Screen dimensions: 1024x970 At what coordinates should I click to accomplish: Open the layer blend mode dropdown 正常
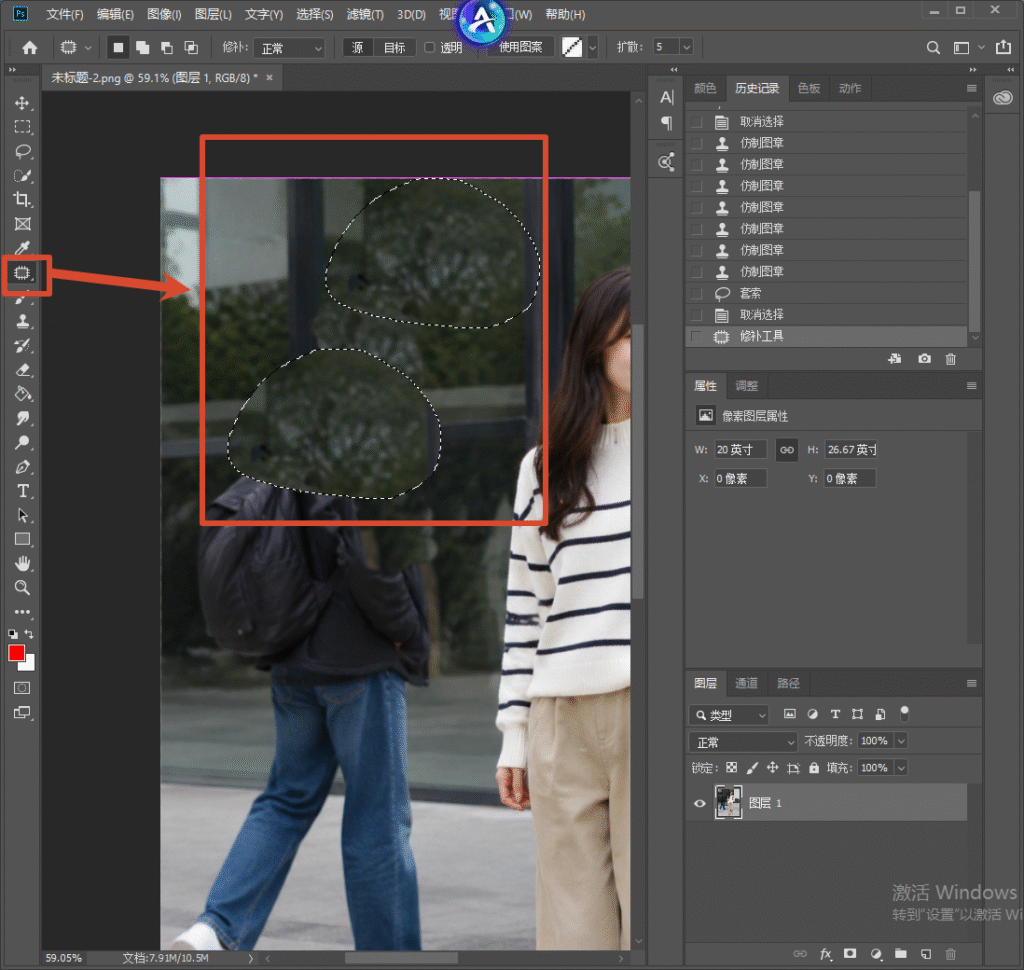[743, 742]
